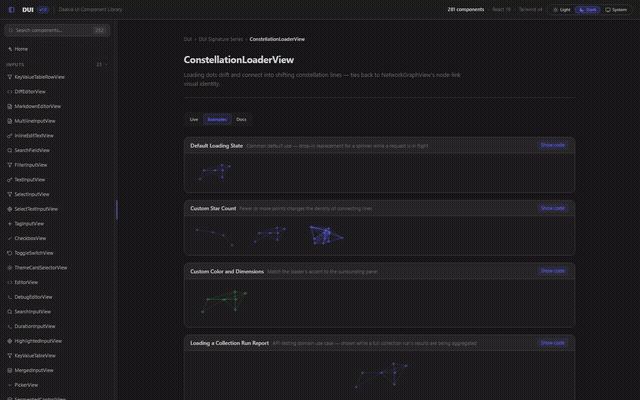Viewport: 640px width, 400px height.
Task: Click the CheckboxView checkmark icon
Action: [9, 238]
